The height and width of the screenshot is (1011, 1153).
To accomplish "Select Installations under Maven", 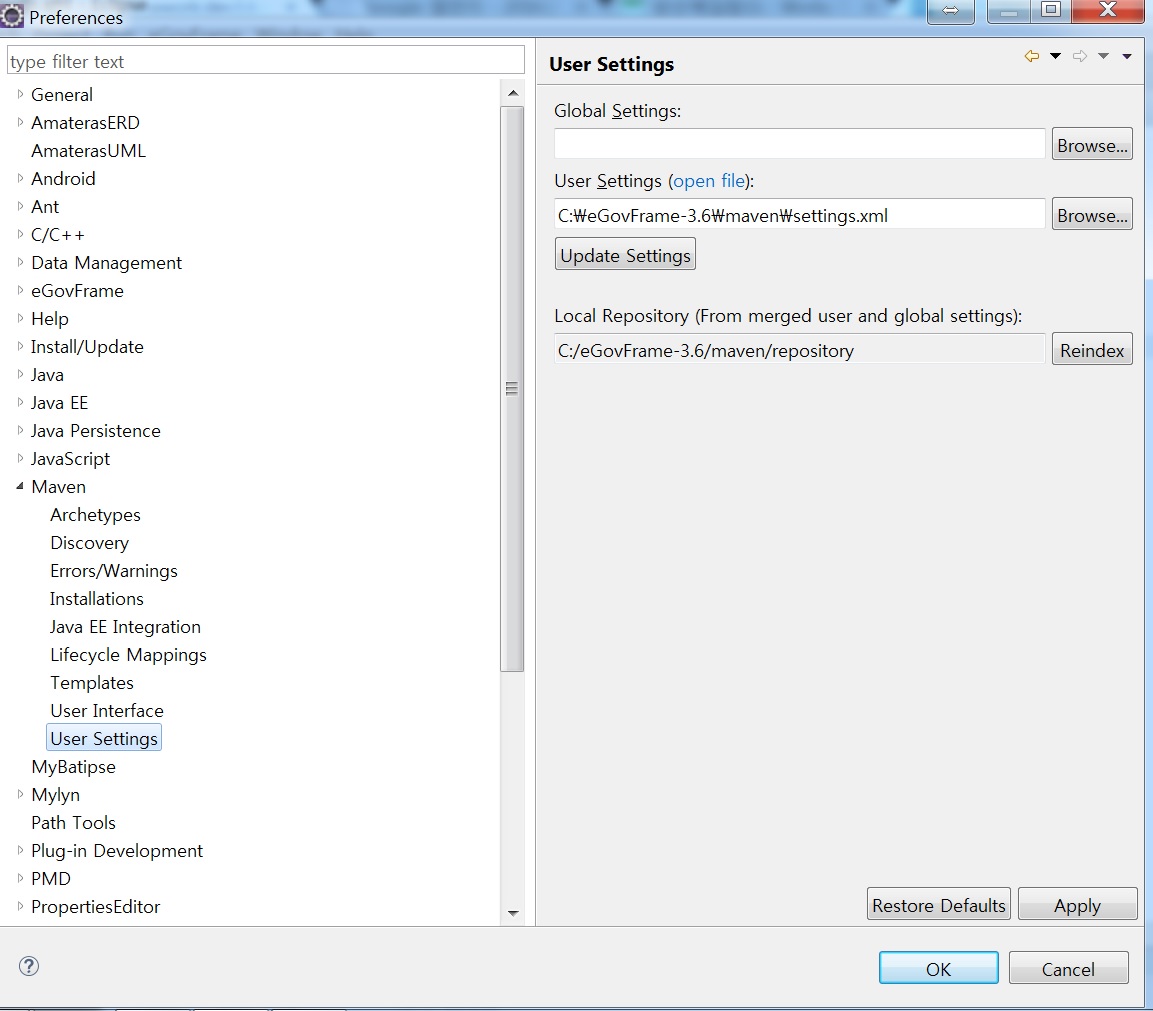I will [x=97, y=599].
